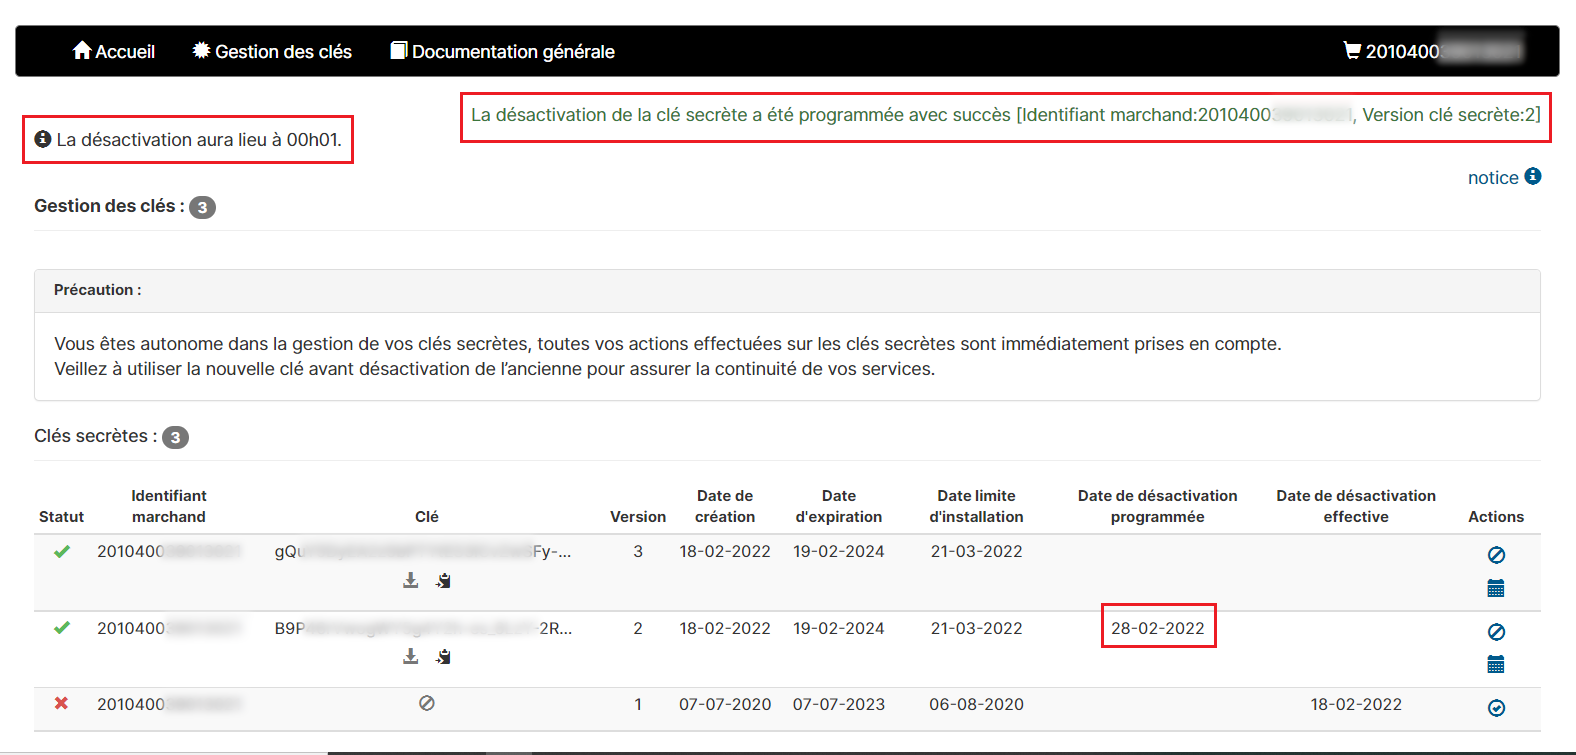1576x755 pixels.
Task: Download the version 2 secret key
Action: click(x=410, y=656)
